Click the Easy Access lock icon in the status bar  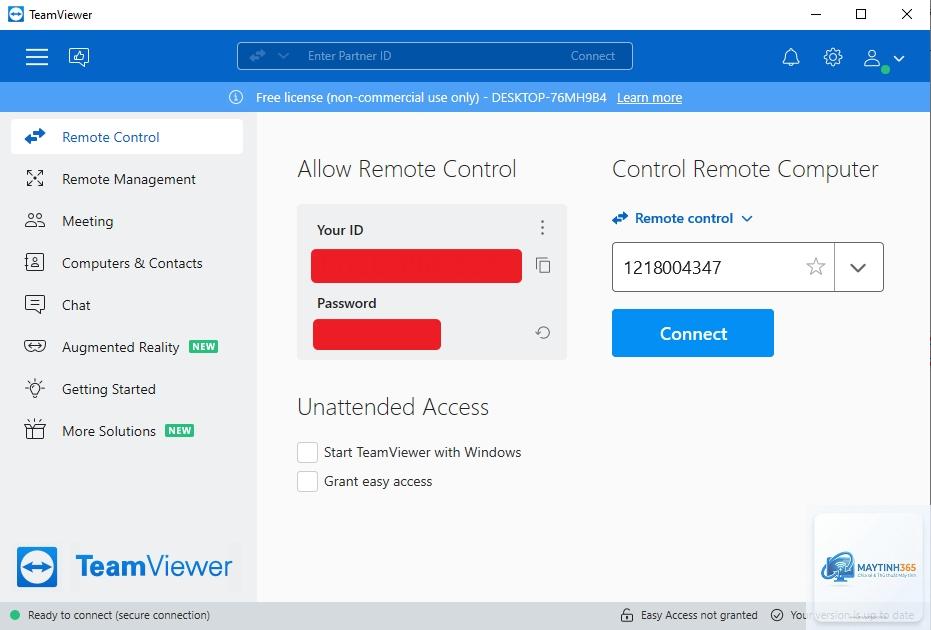pyautogui.click(x=626, y=615)
